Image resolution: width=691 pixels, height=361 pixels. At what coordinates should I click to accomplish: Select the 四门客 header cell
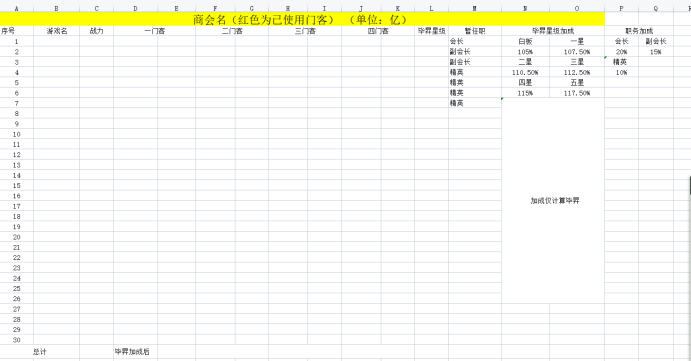click(x=378, y=31)
